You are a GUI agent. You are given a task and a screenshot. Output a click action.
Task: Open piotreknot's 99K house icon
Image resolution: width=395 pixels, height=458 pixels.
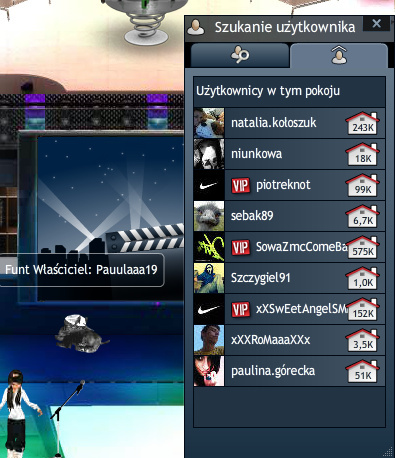pyautogui.click(x=362, y=185)
